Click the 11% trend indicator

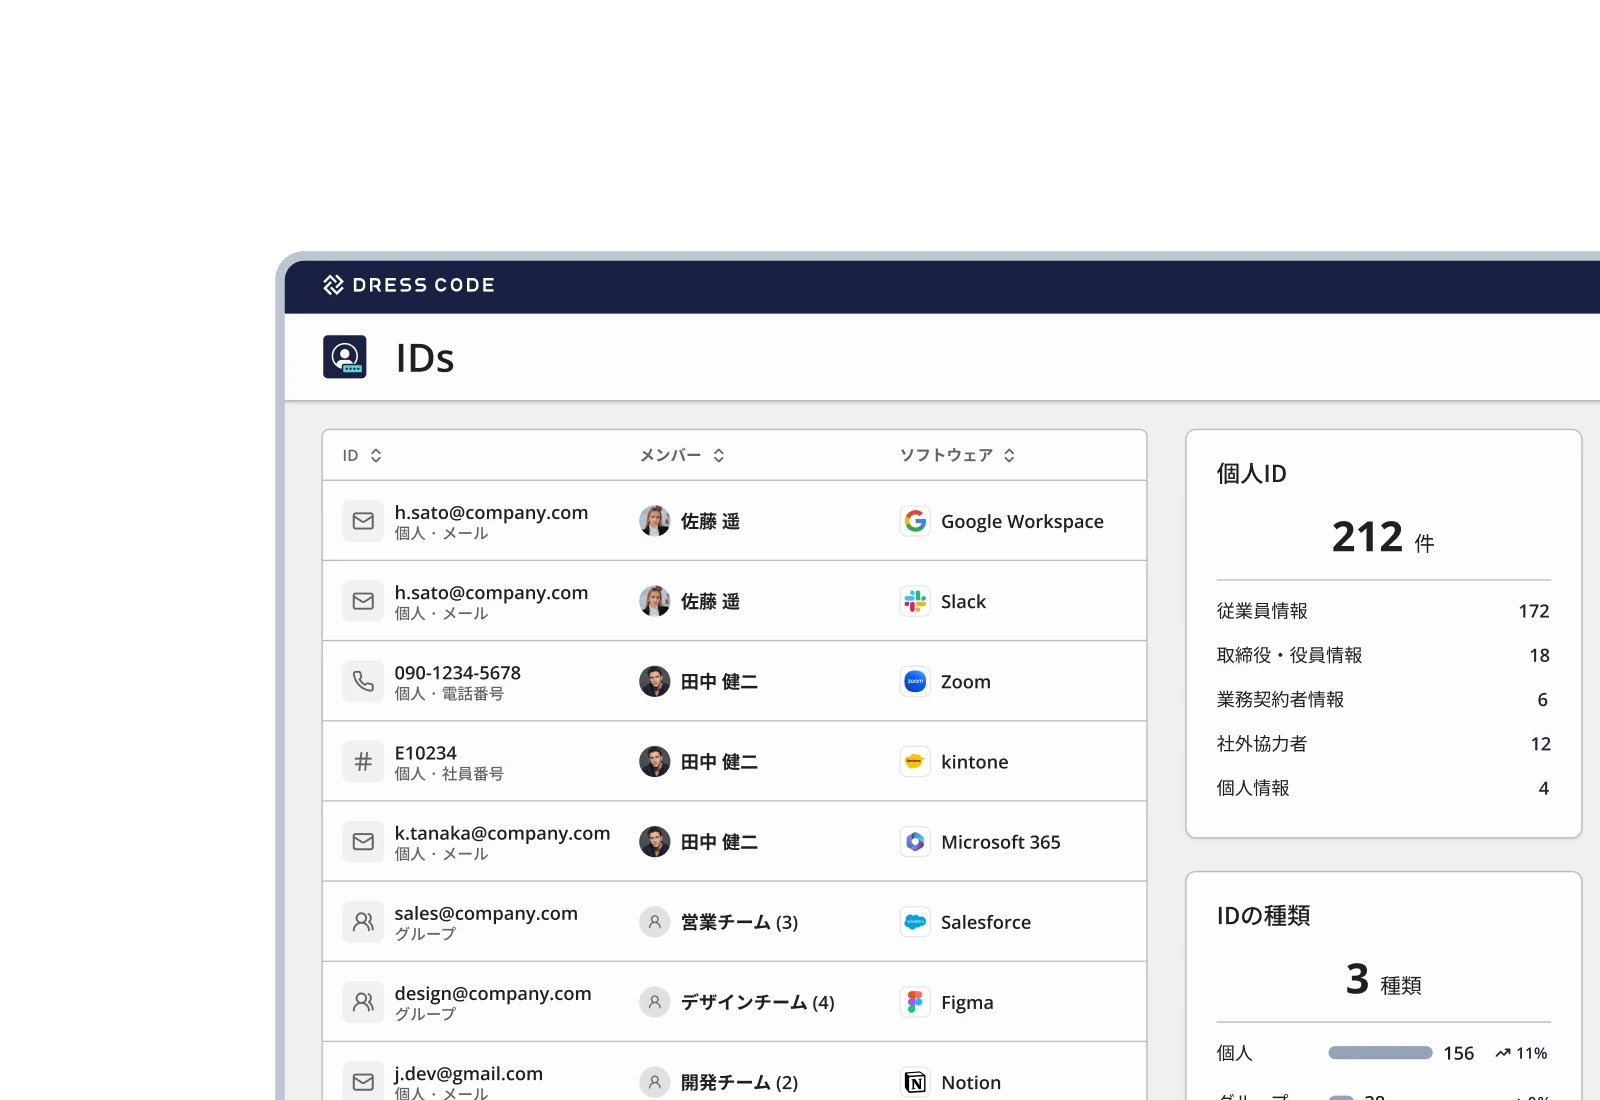1521,1053
